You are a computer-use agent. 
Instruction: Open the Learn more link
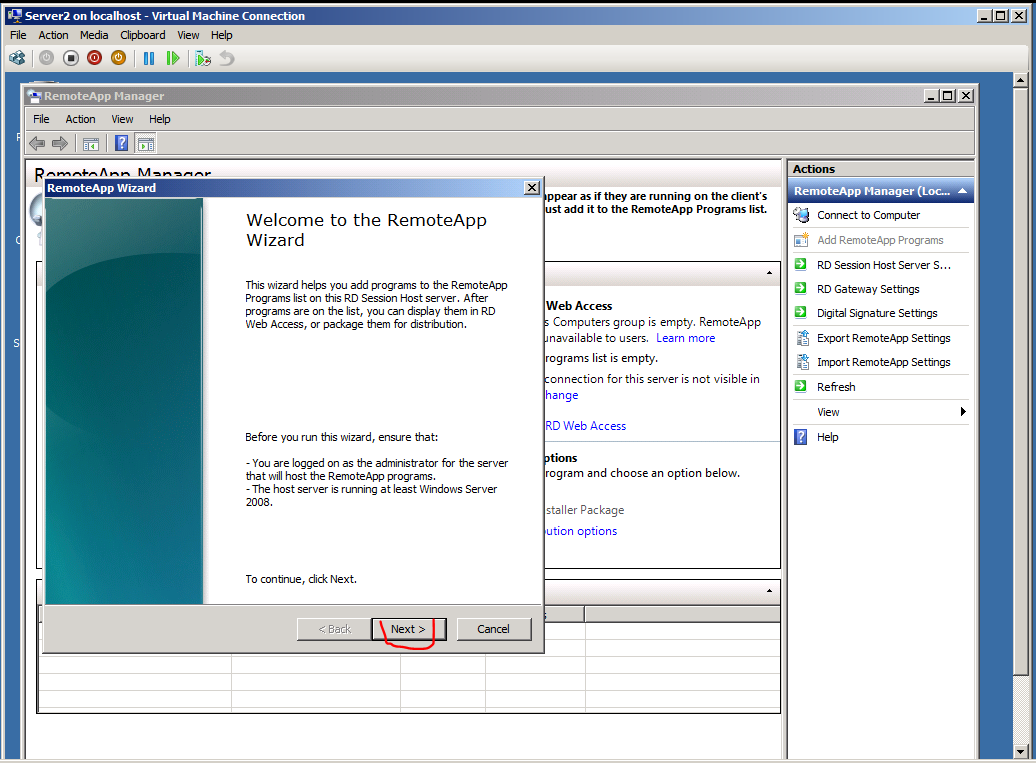coord(685,338)
